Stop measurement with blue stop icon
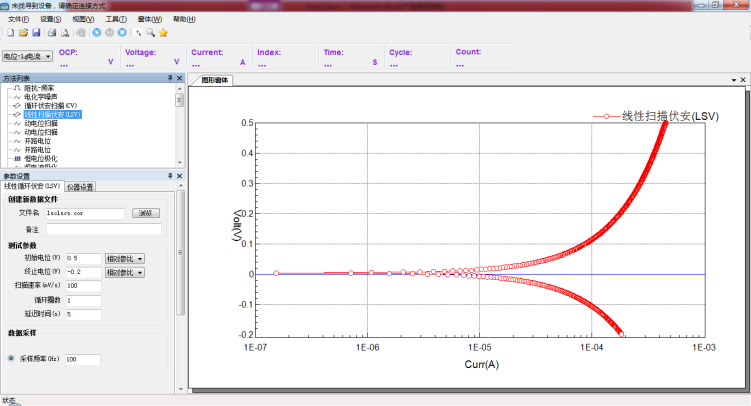This screenshot has height=406, width=751. (122, 33)
